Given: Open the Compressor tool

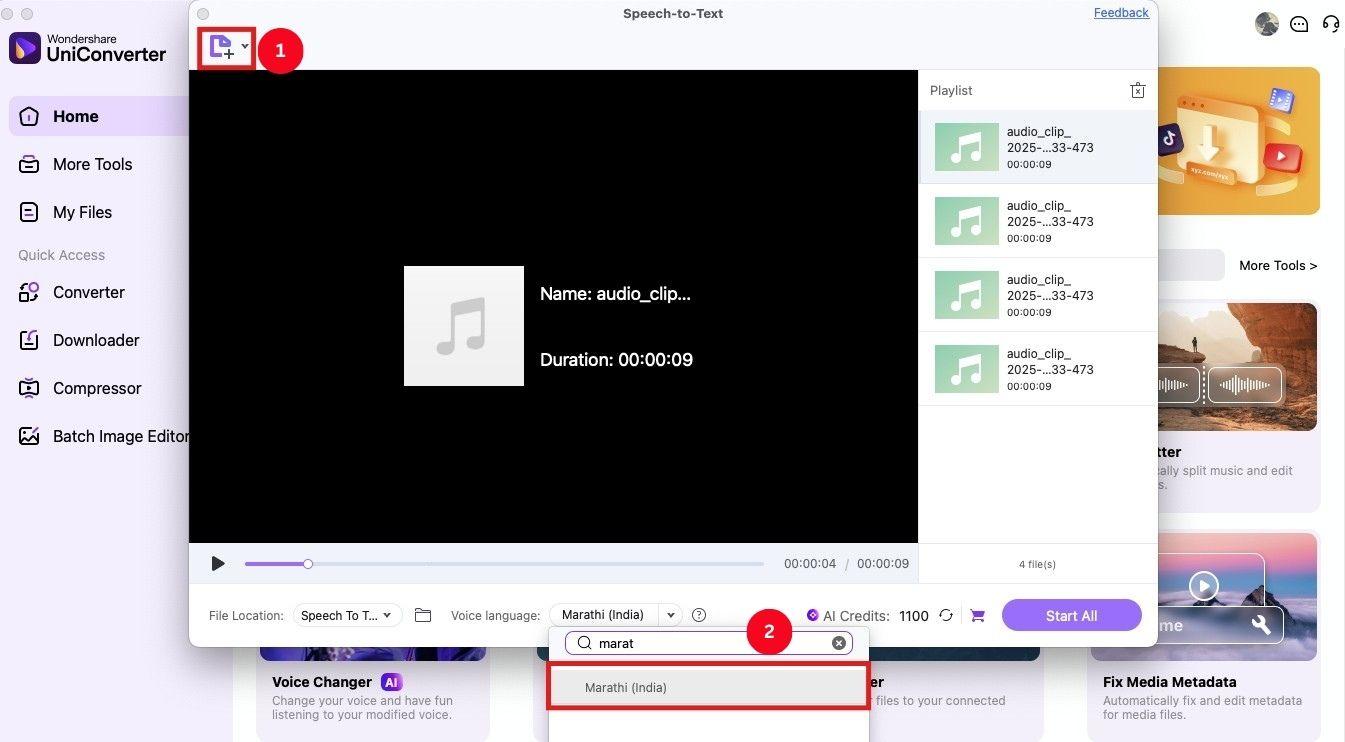Looking at the screenshot, I should [96, 388].
